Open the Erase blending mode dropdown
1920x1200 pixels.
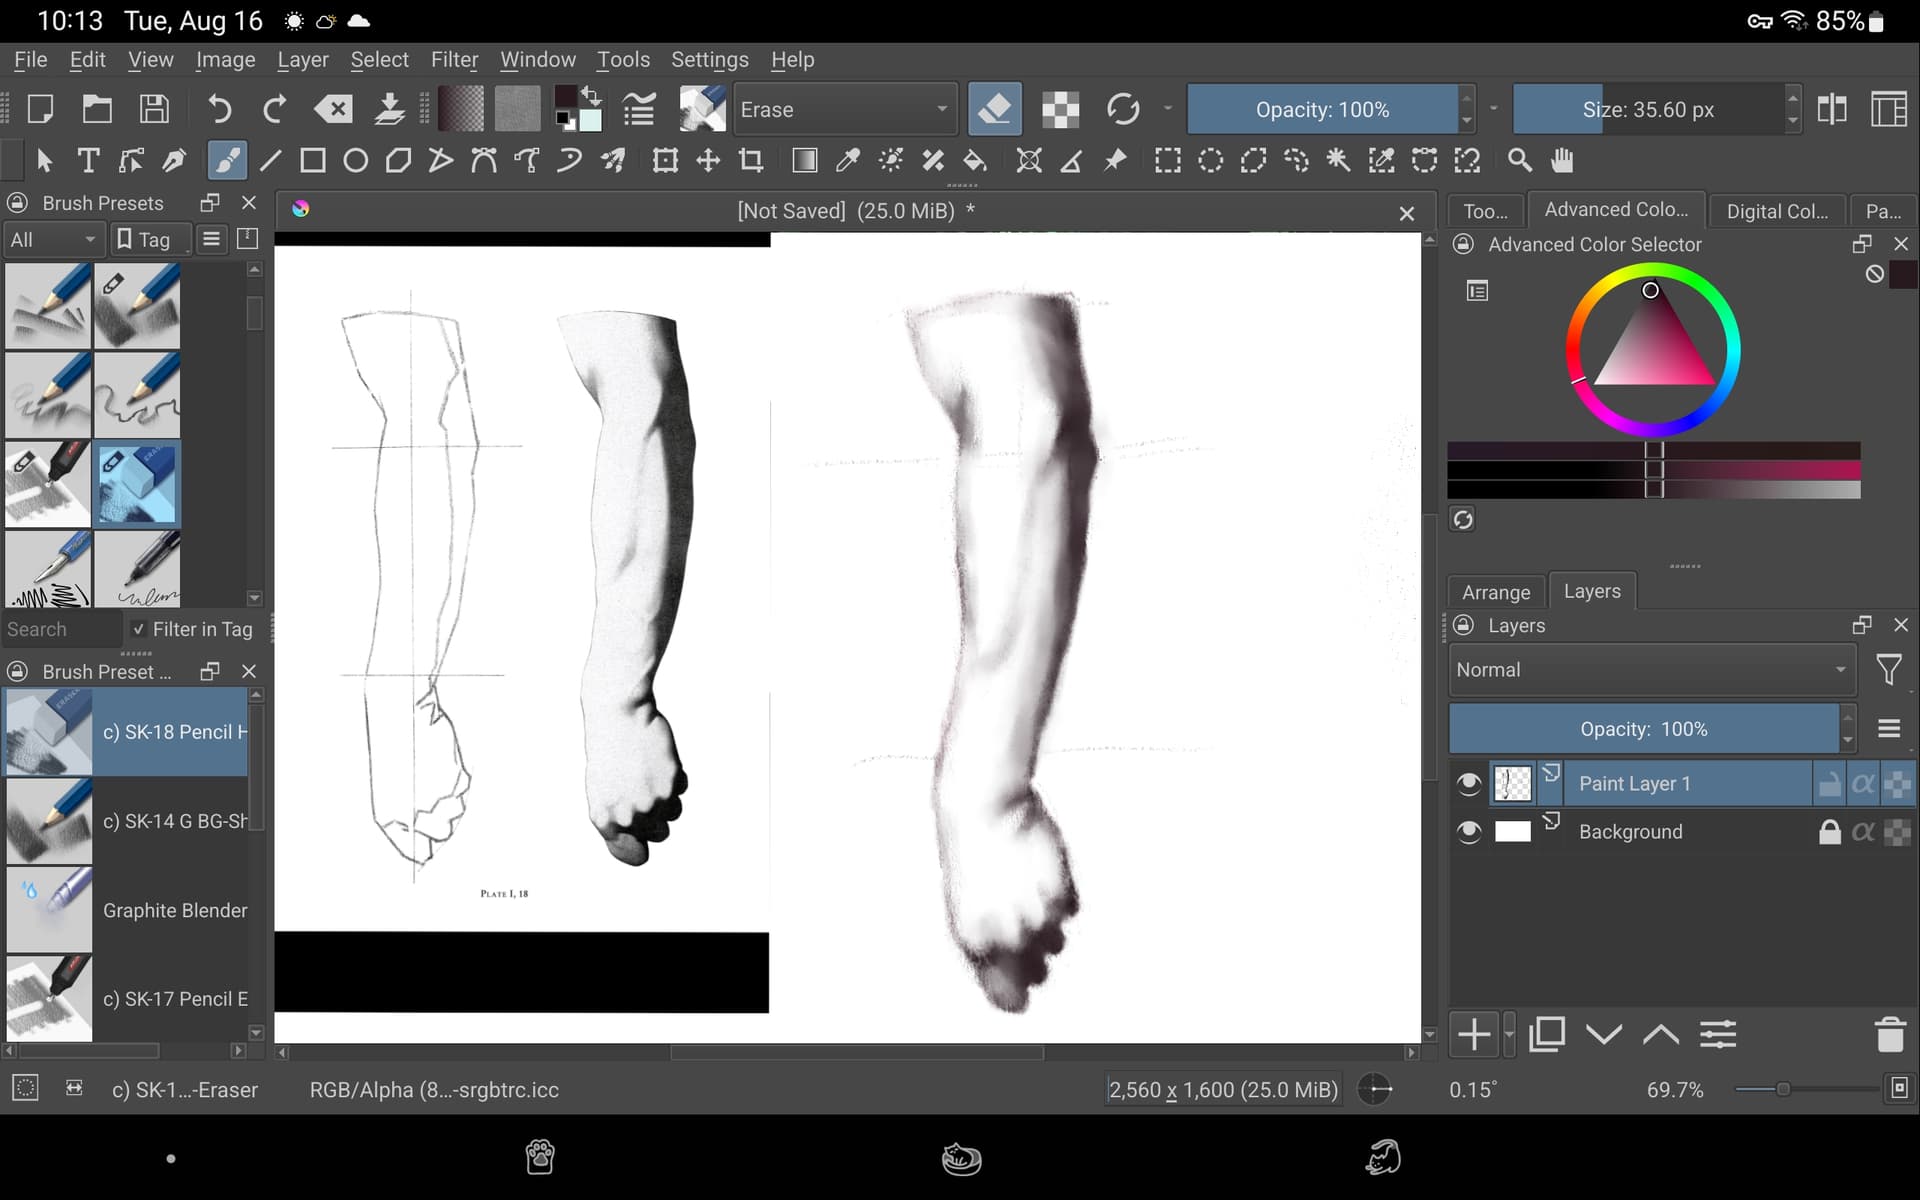tap(845, 109)
